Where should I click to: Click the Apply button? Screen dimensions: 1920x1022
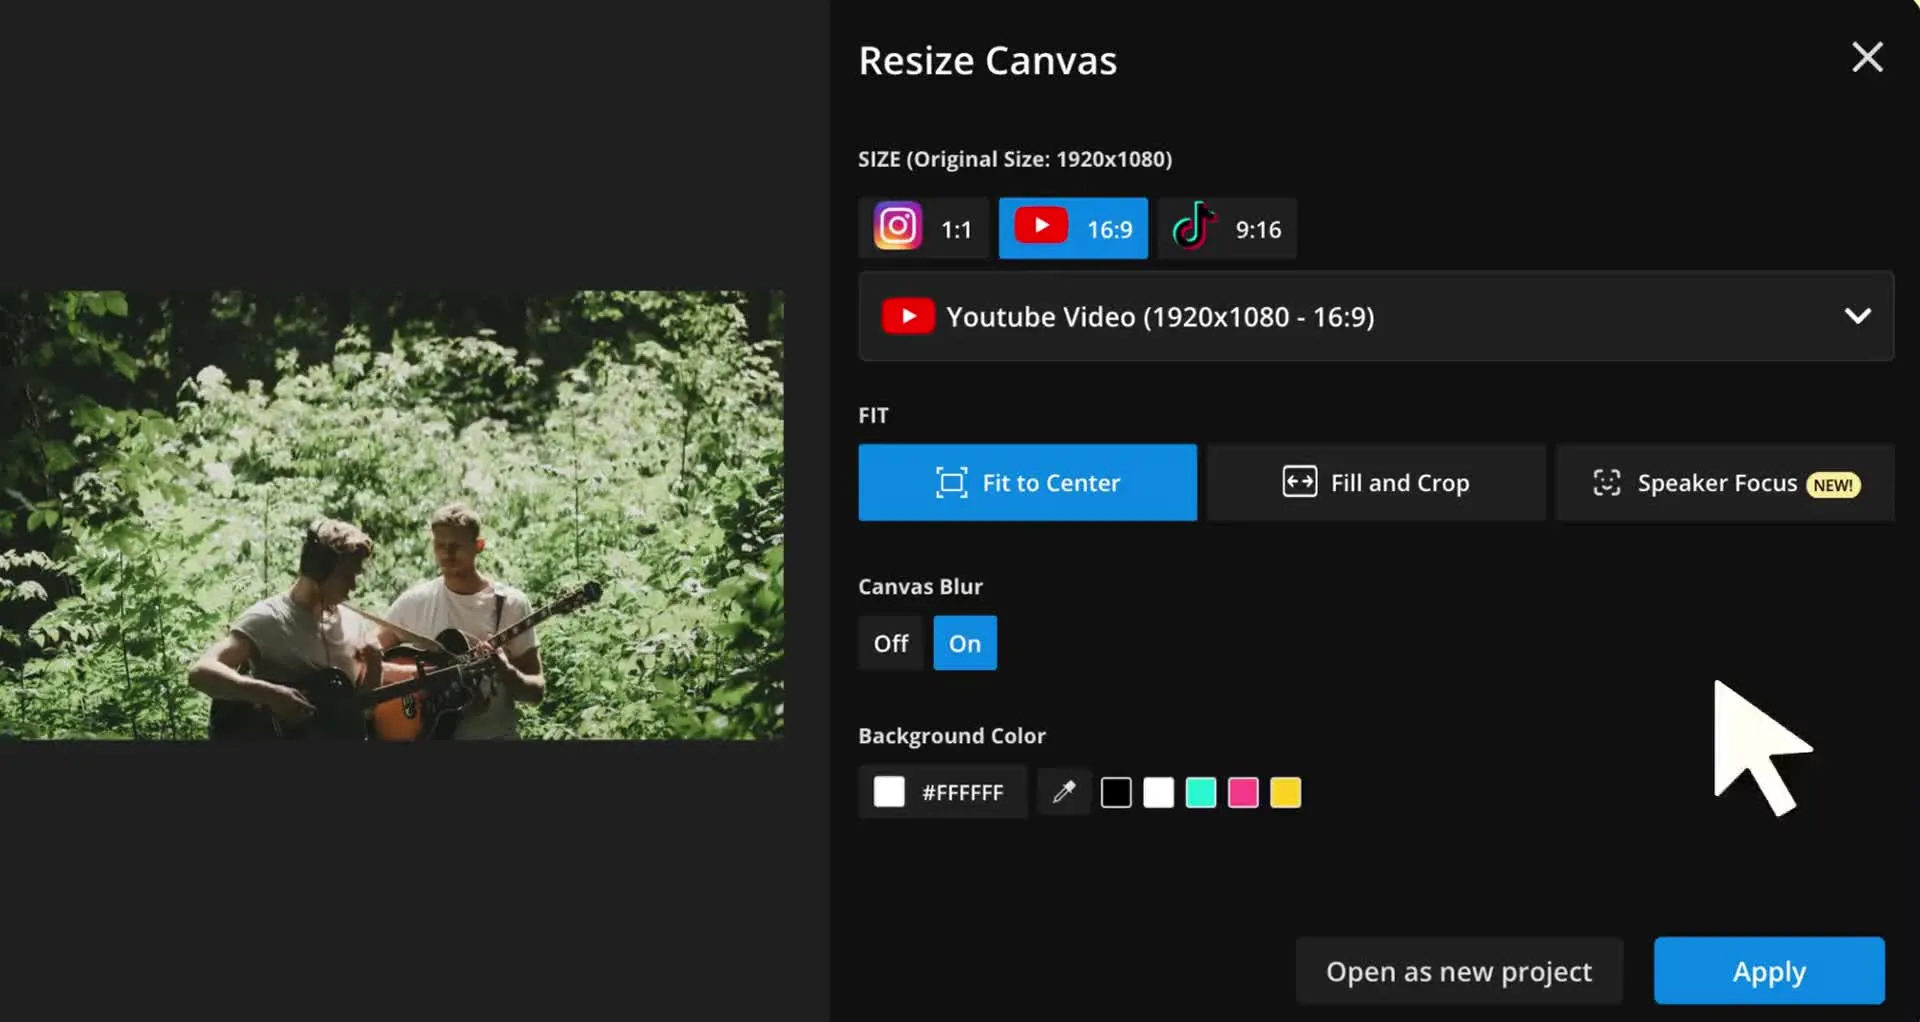coord(1768,971)
